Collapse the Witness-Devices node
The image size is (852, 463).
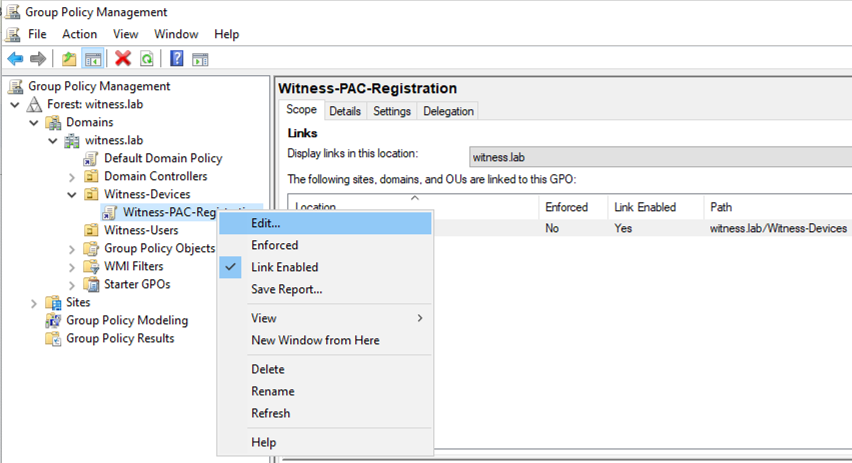[x=72, y=195]
